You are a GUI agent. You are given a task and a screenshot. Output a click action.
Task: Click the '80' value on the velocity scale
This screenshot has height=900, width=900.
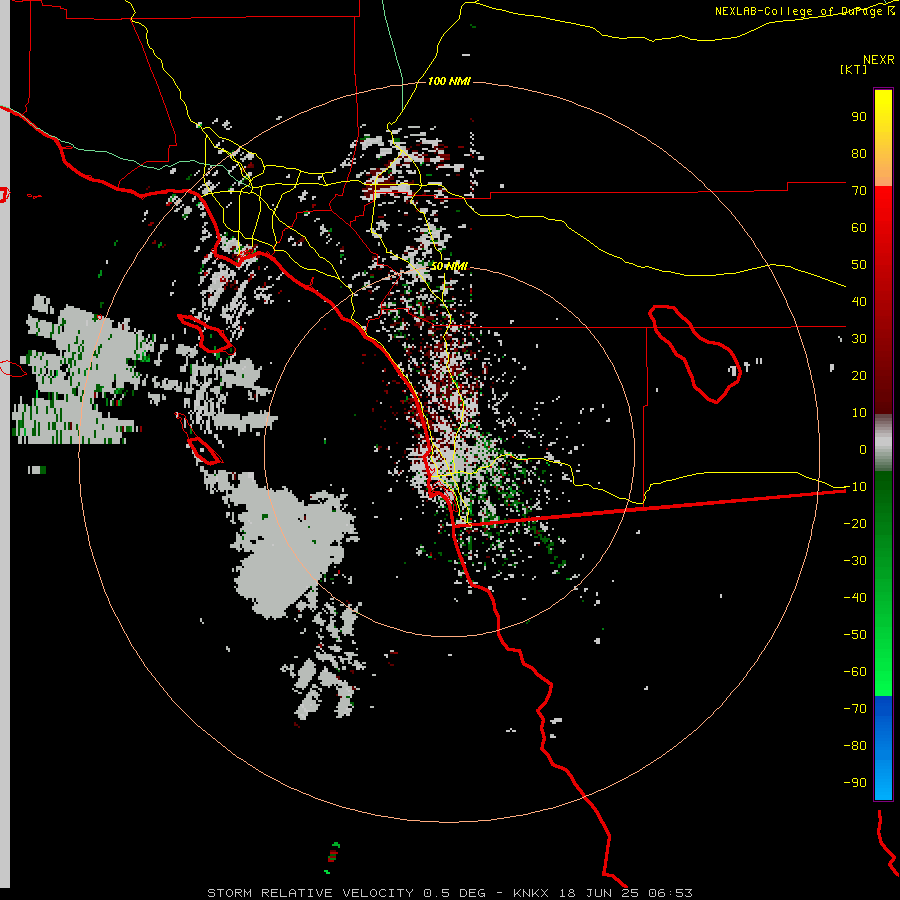click(859, 153)
